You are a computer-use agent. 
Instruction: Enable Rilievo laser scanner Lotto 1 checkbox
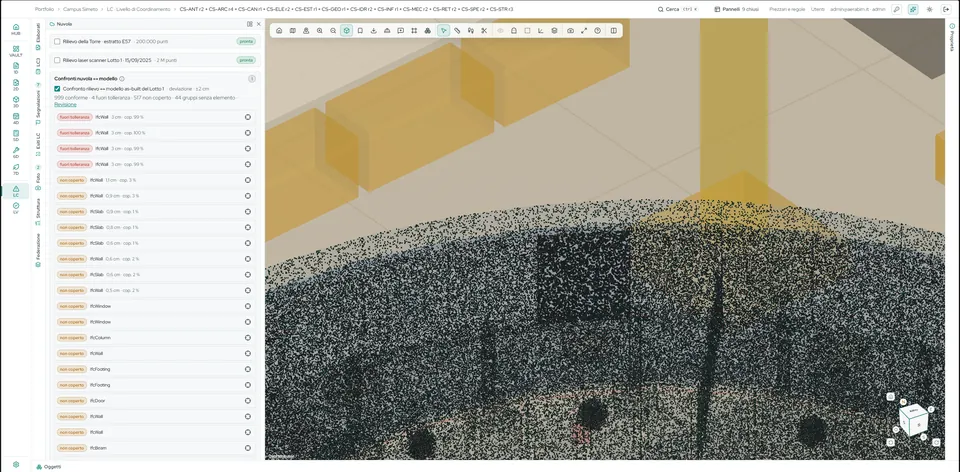[x=57, y=60]
